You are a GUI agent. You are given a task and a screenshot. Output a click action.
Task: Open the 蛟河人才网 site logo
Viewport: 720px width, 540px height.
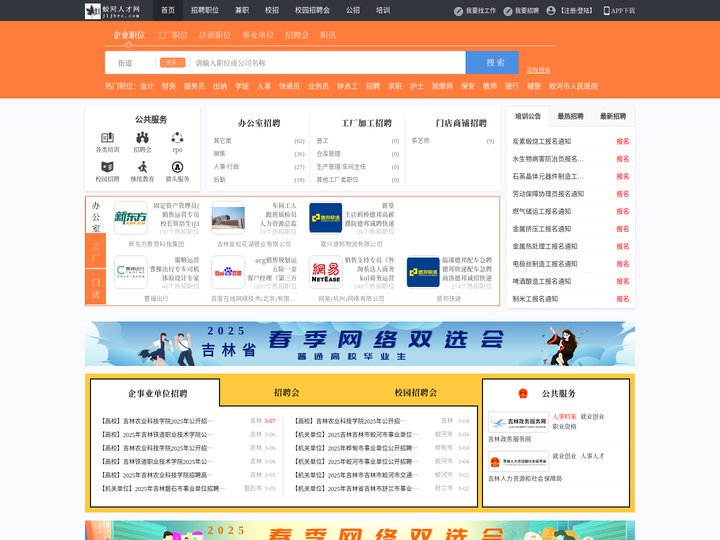[x=112, y=11]
